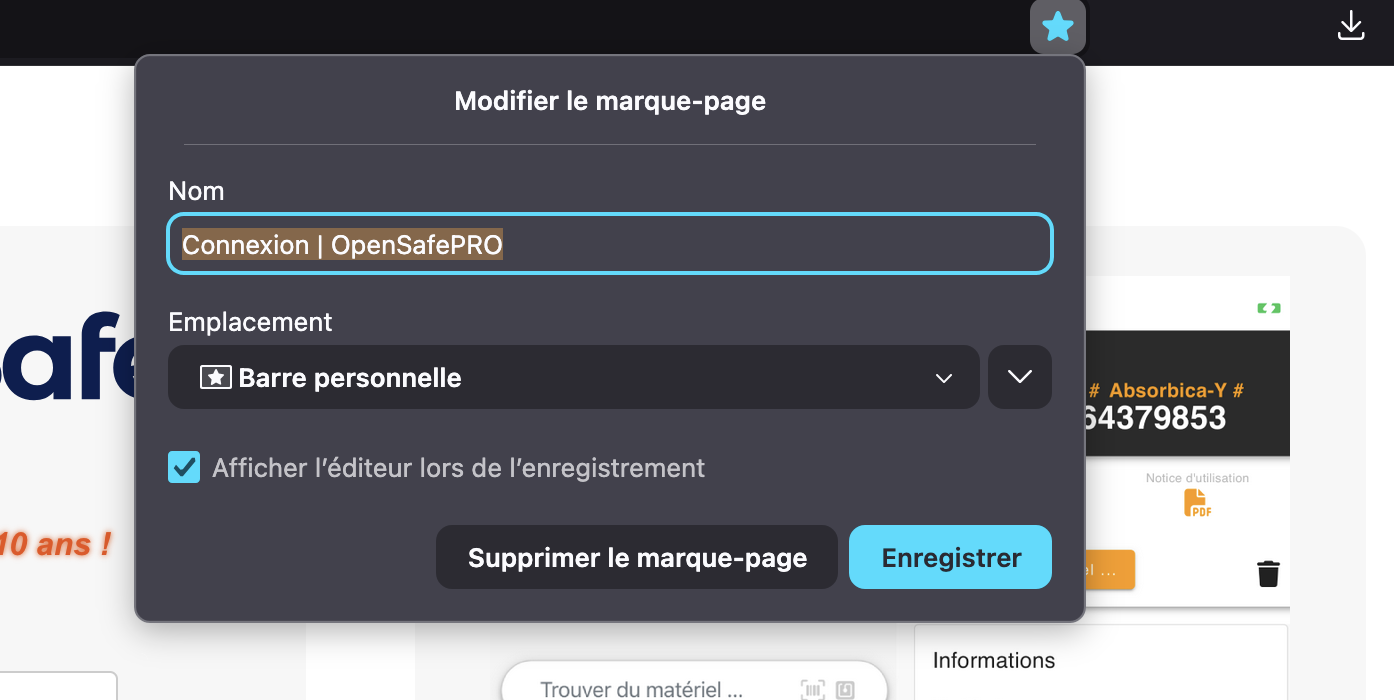Open the Emplacement dropdown showing Barre personnelle

click(573, 377)
